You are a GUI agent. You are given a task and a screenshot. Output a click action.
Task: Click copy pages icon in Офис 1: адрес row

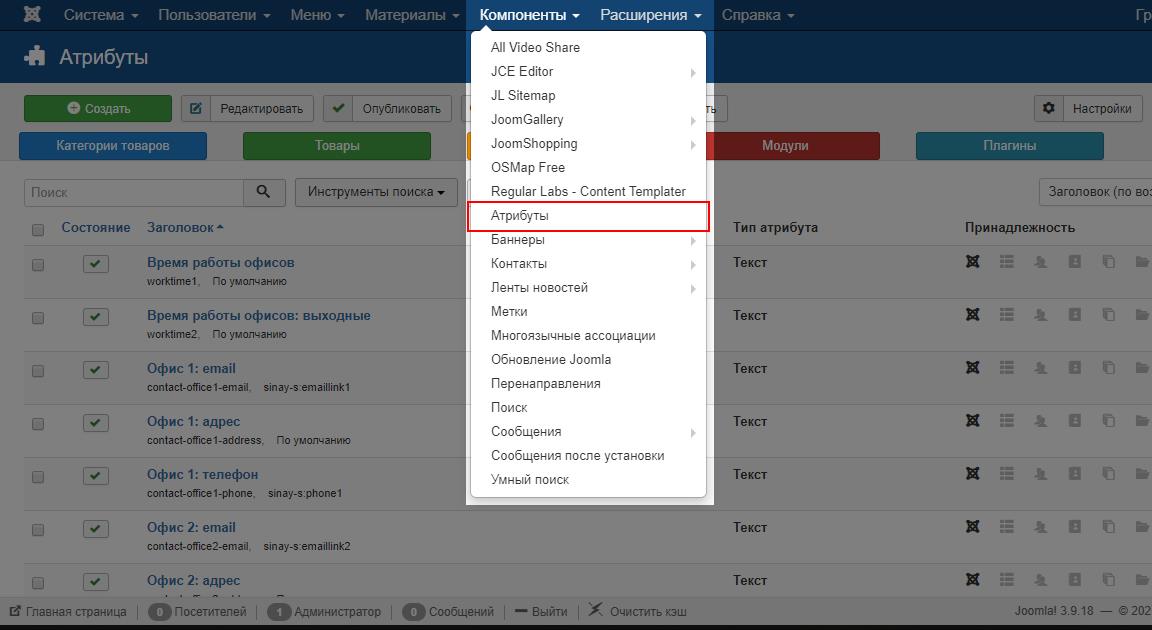pyautogui.click(x=1109, y=420)
